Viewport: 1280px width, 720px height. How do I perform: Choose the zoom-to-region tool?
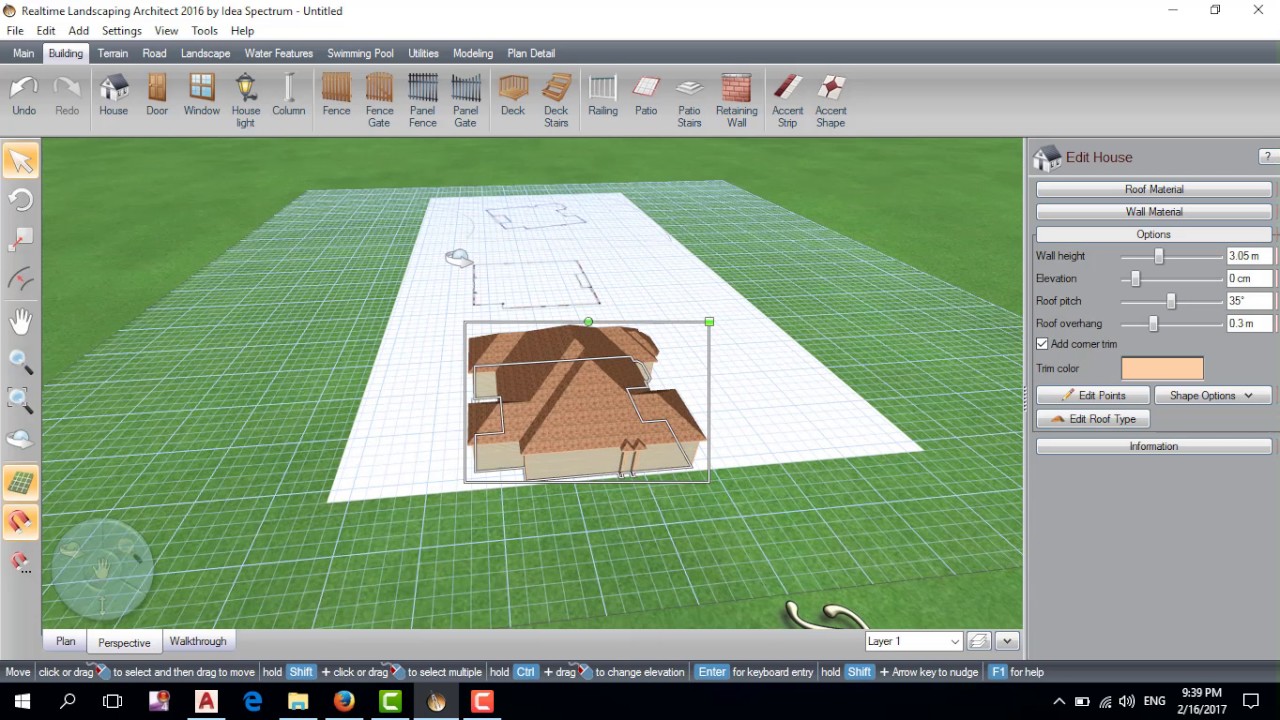(20, 400)
